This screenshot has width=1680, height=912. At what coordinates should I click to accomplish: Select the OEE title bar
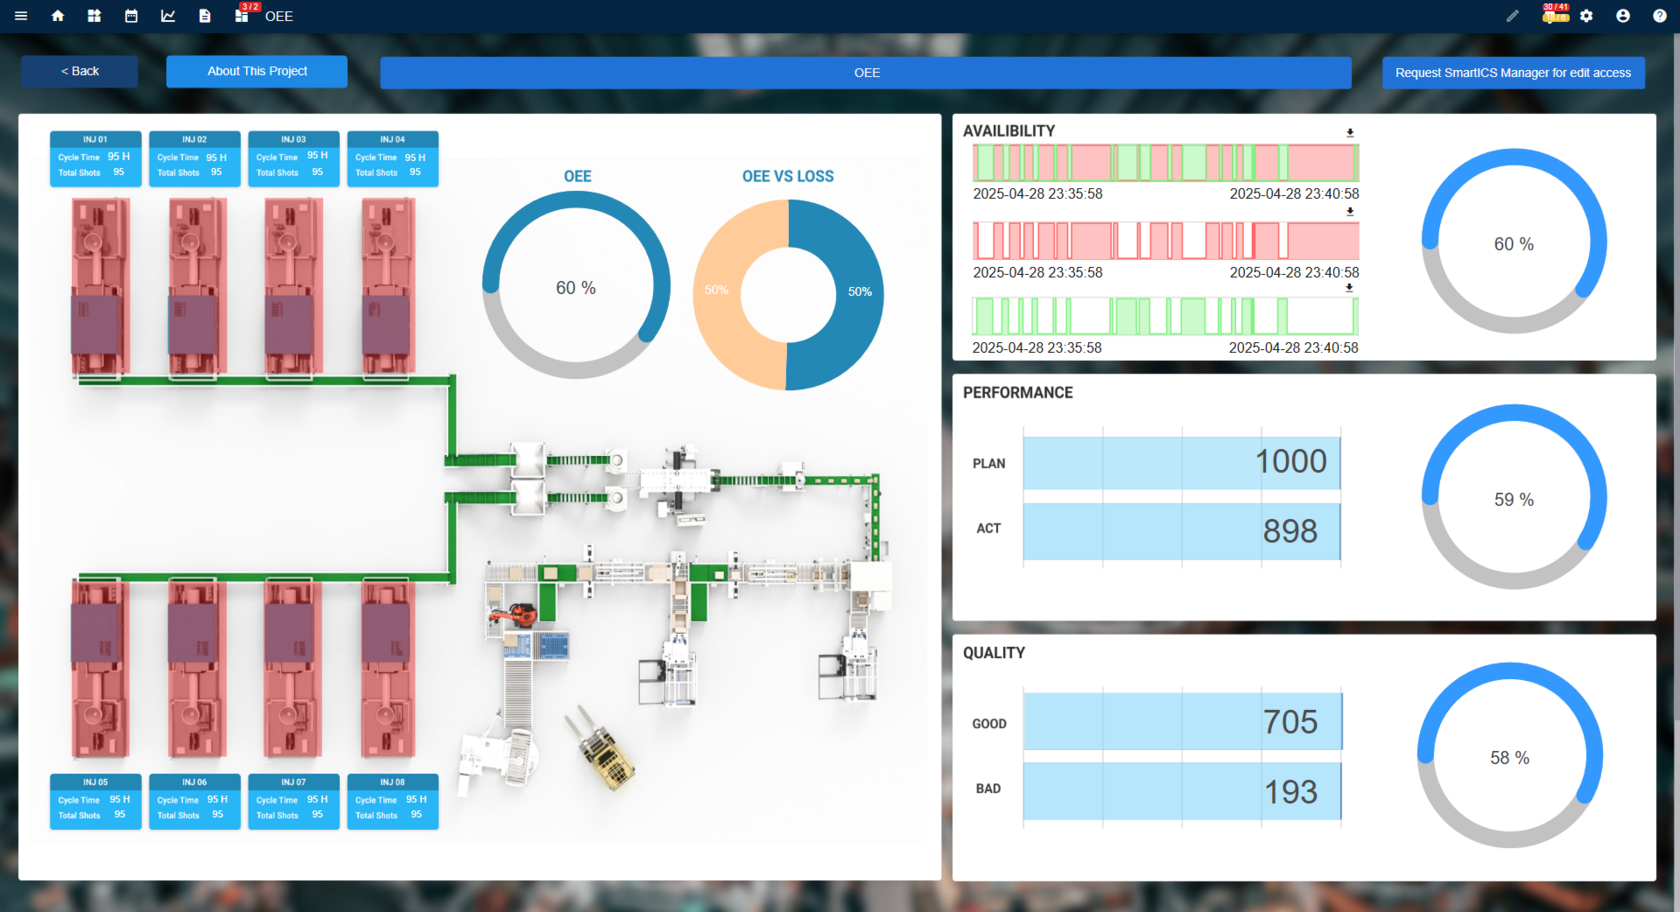(x=866, y=72)
